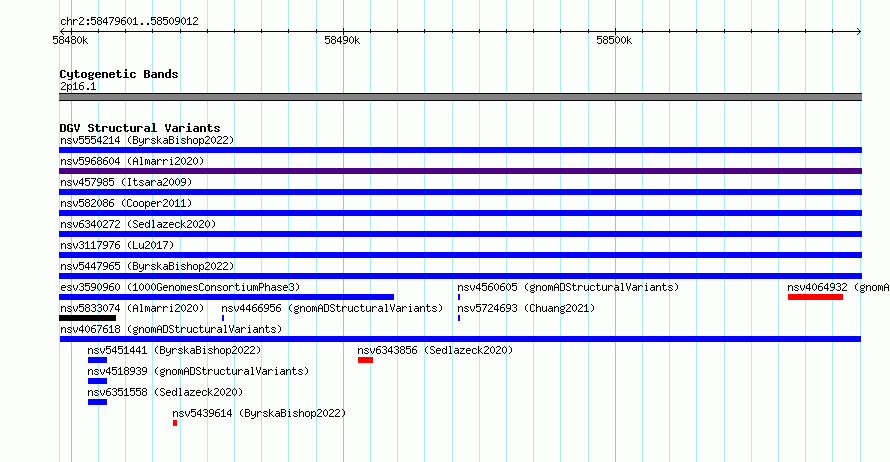
Task: Click the 58490k ruler label
Action: coord(342,40)
